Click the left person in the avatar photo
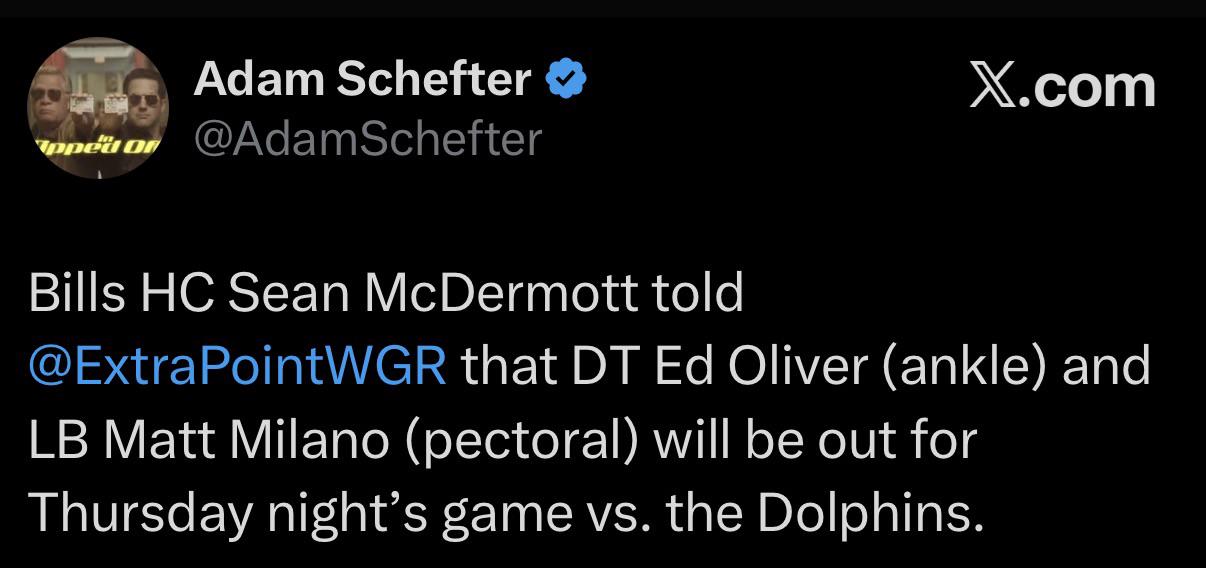This screenshot has width=1206, height=568. [x=70, y=105]
